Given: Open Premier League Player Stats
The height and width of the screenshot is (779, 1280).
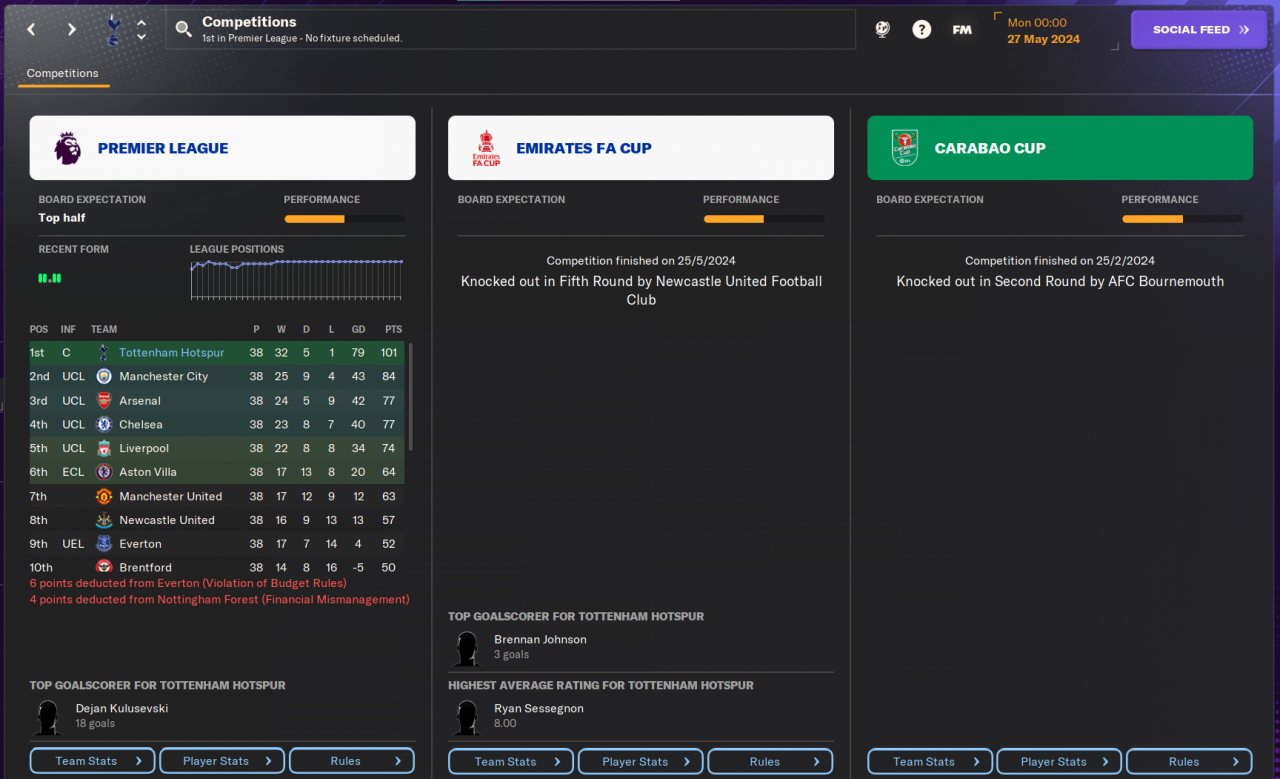Looking at the screenshot, I should pyautogui.click(x=222, y=761).
